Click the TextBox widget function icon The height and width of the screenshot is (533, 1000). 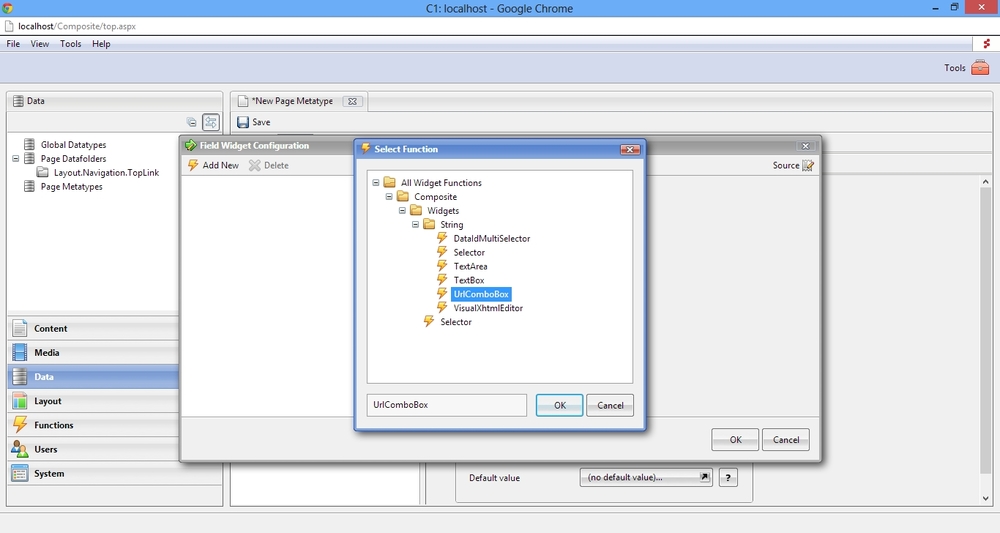[443, 280]
